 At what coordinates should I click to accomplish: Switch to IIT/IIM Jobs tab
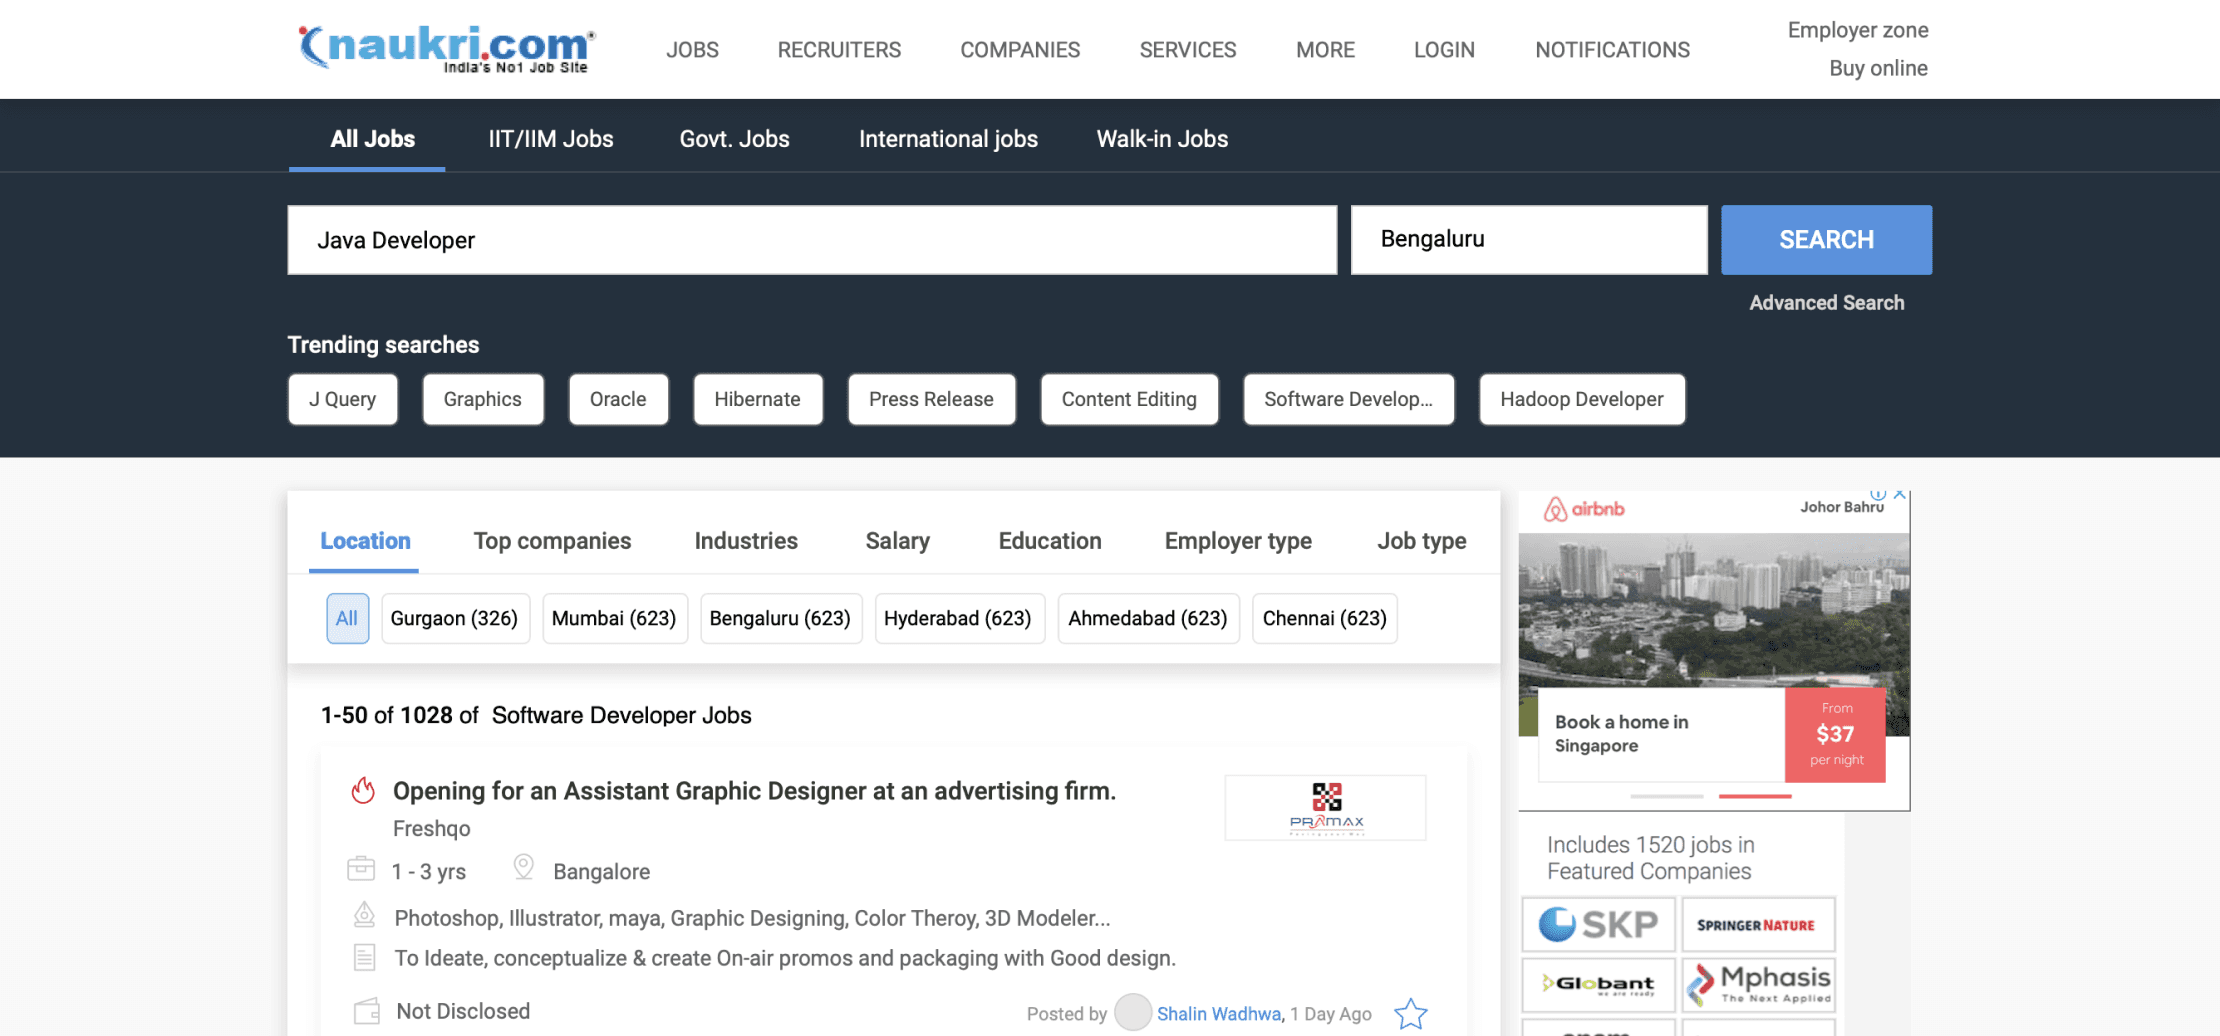551,139
